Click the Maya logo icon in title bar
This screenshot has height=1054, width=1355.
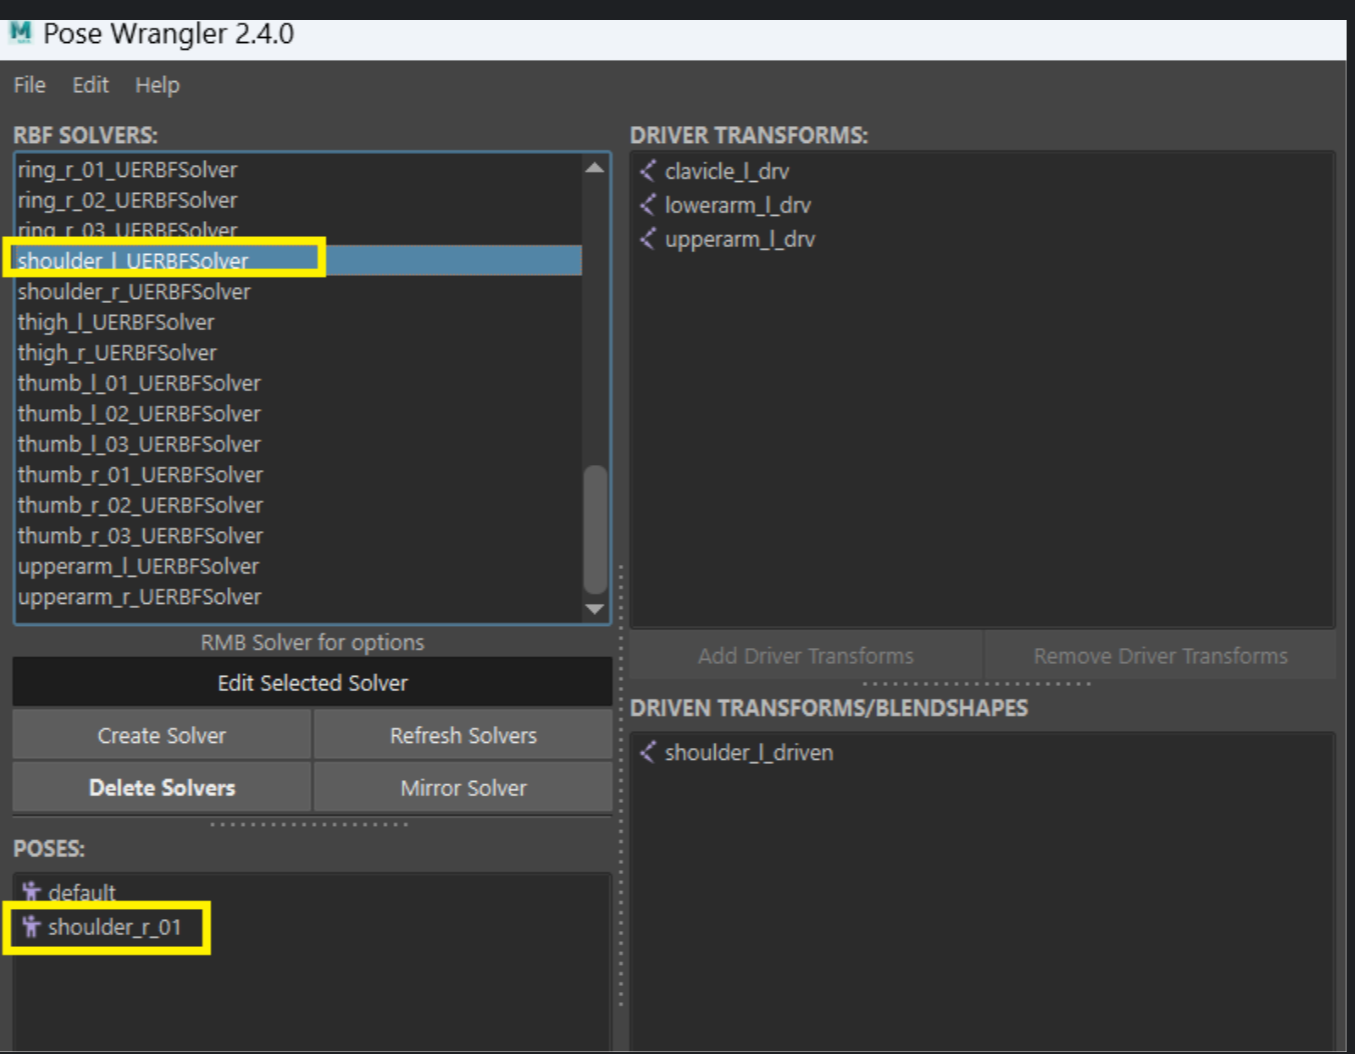click(x=20, y=32)
